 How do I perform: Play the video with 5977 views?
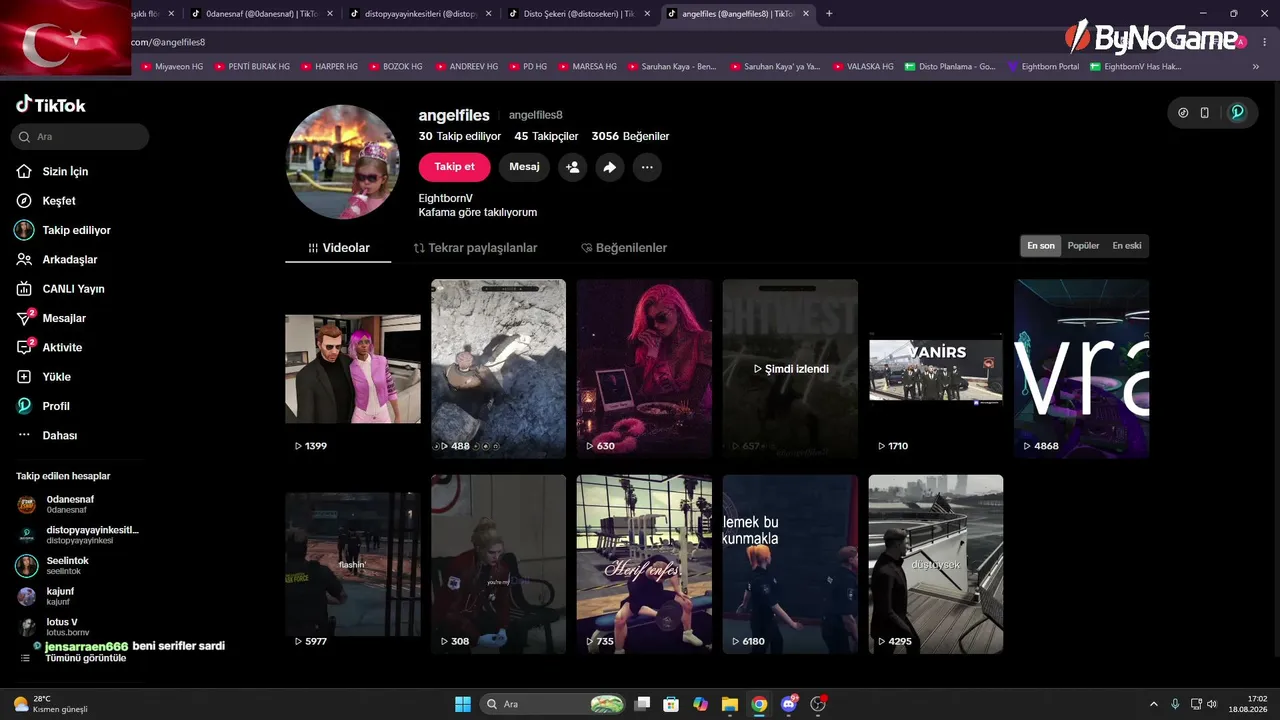[353, 564]
